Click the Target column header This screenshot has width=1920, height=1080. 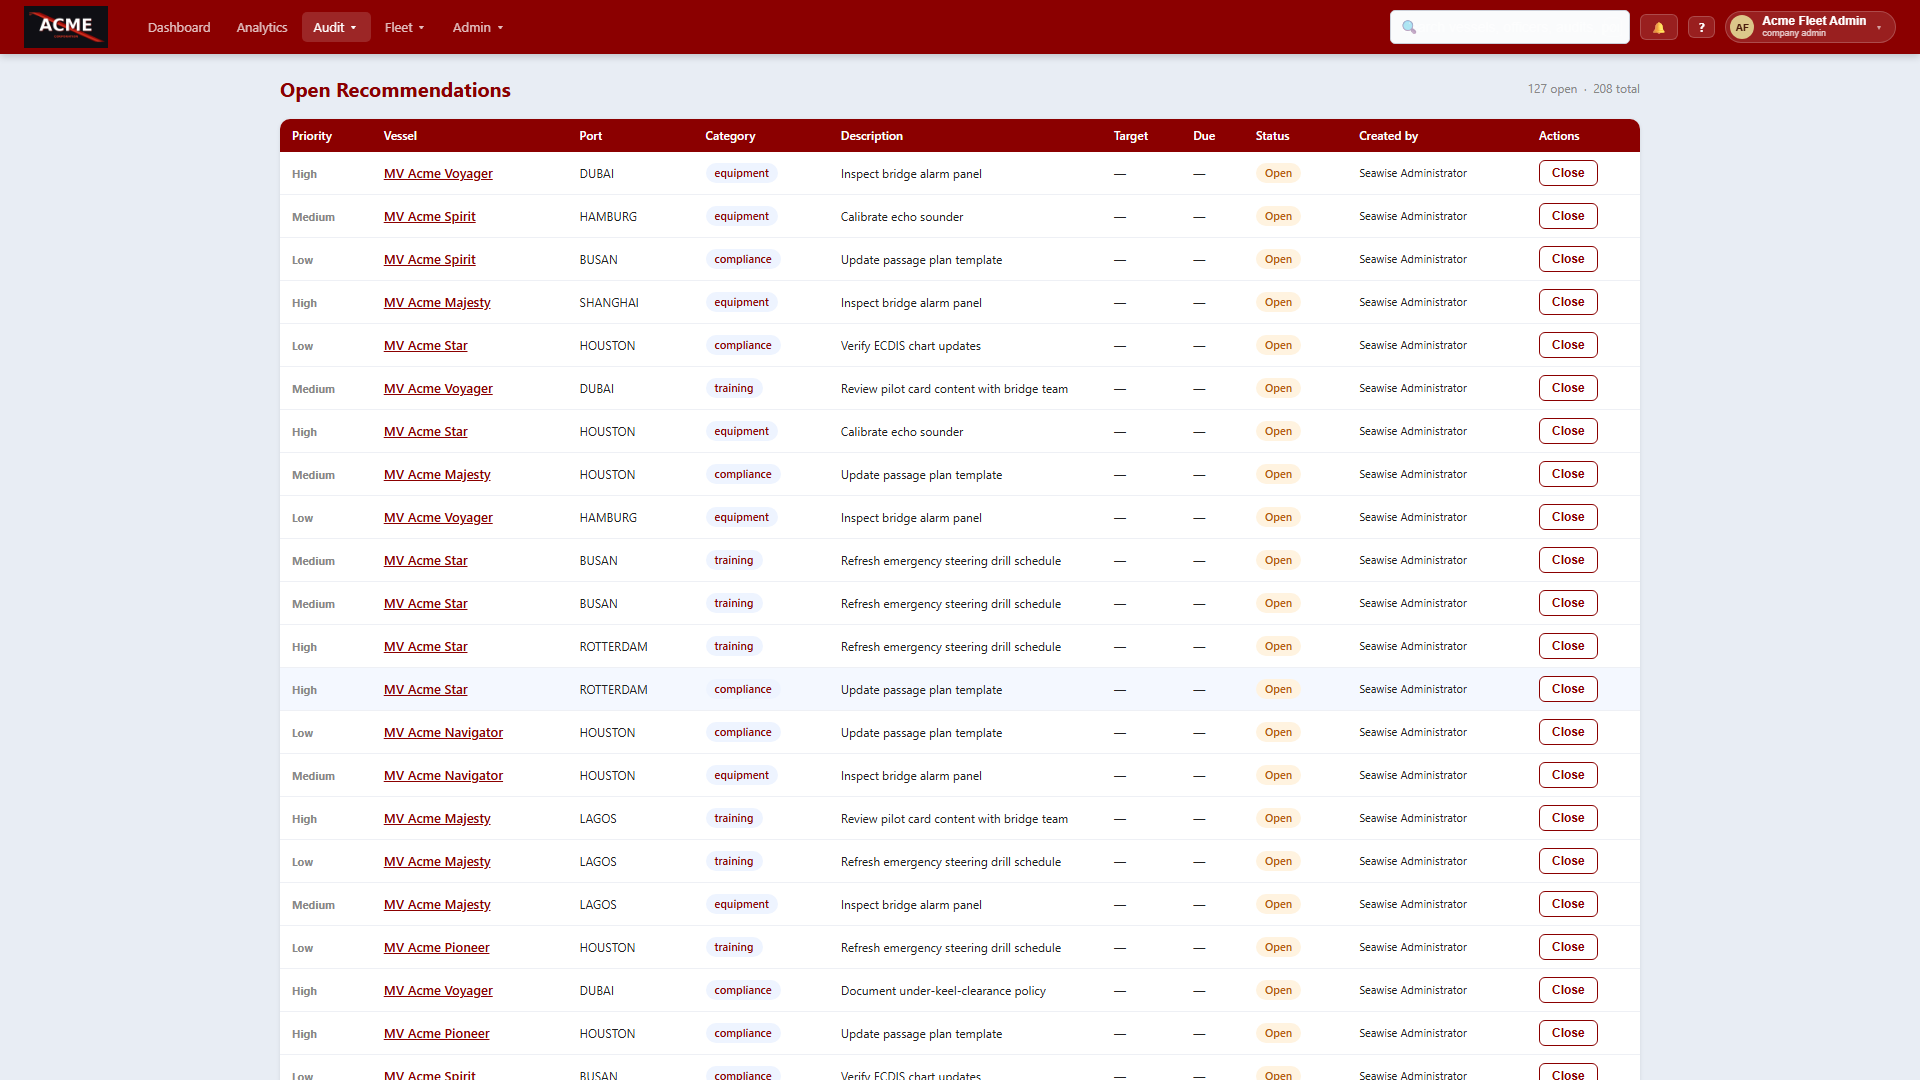1131,136
